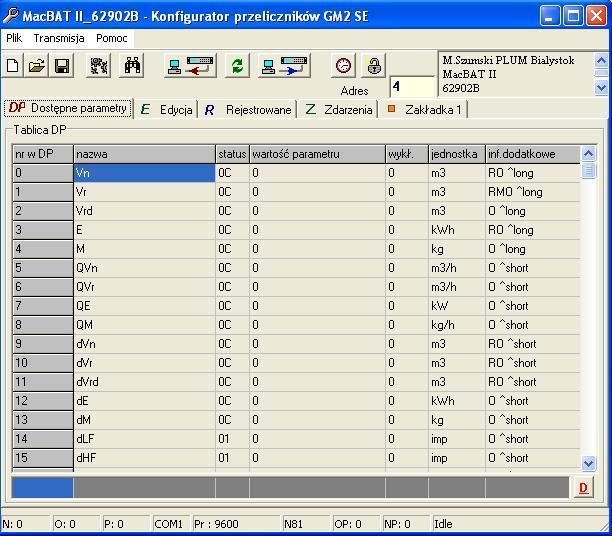Select the 'QE' name cell
This screenshot has height=536, width=612.
[144, 306]
